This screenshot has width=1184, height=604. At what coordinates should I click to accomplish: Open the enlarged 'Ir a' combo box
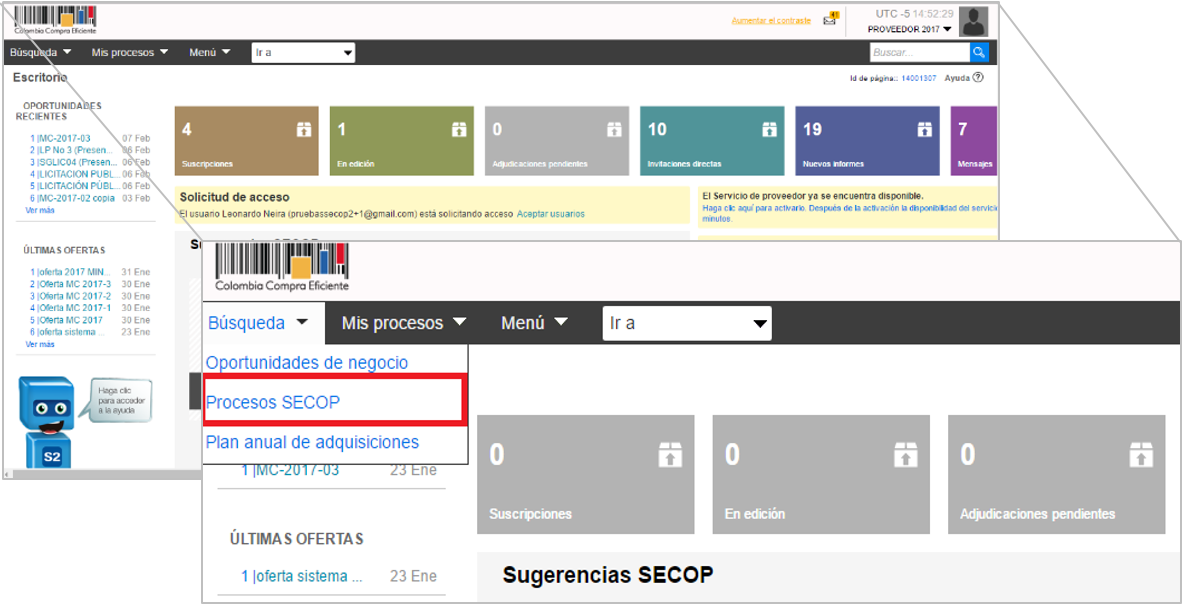click(687, 323)
